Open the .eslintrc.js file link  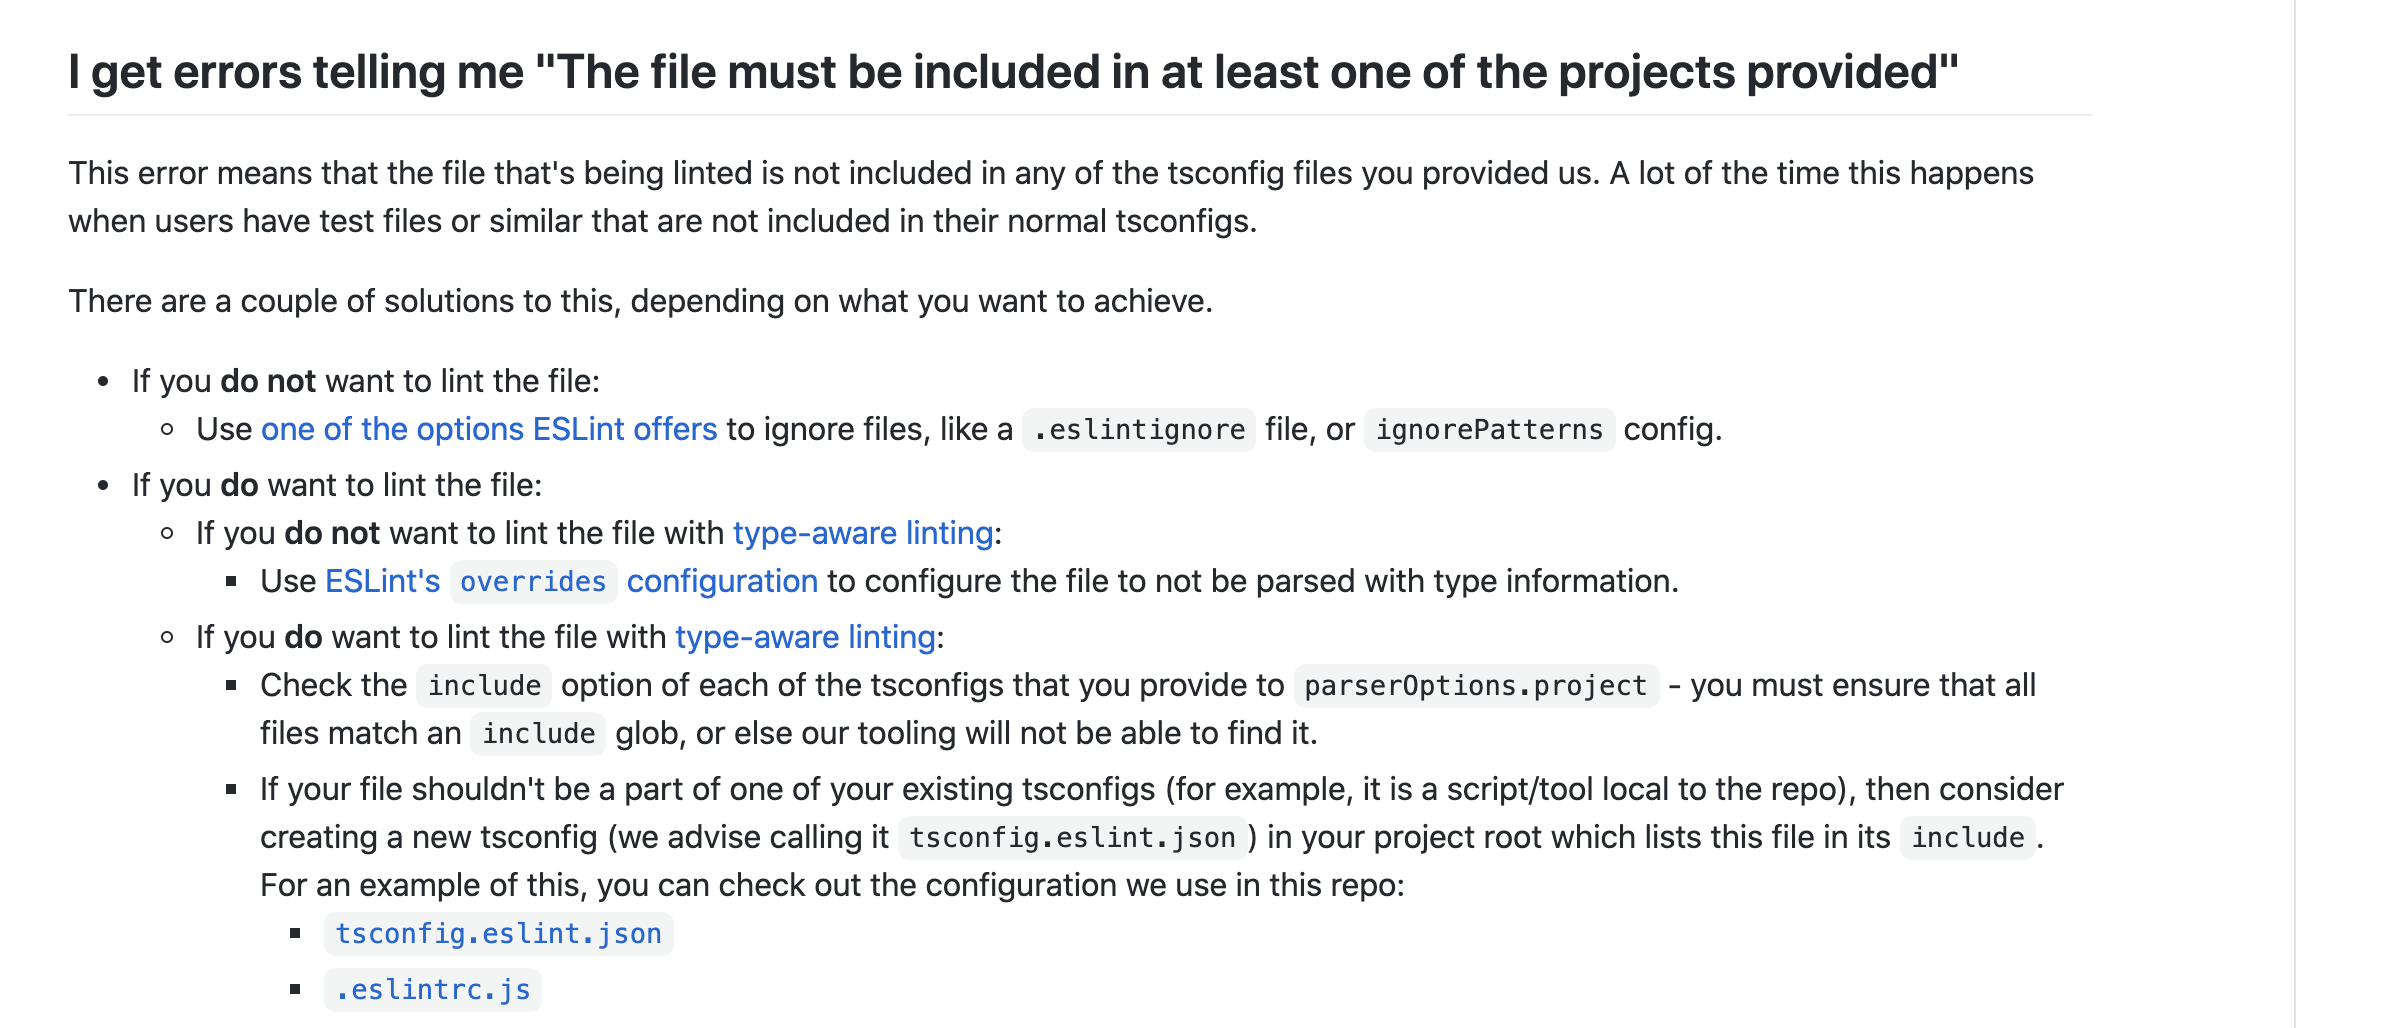432,990
